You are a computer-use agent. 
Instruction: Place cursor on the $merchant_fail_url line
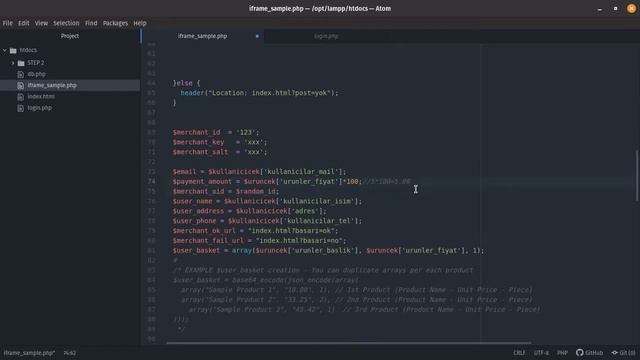coord(259,240)
